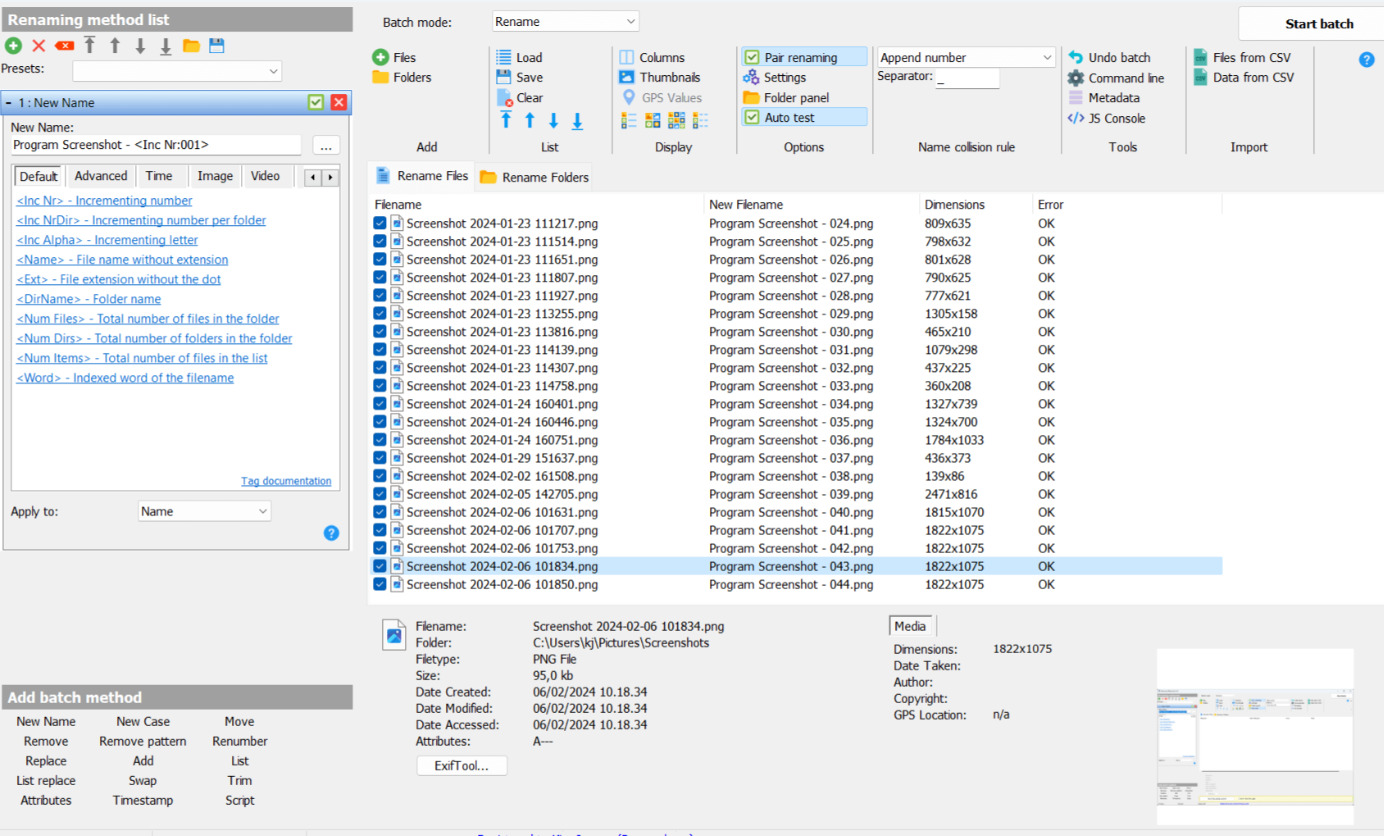Open name collision rule Append number dropdown
1384x836 pixels.
[x=966, y=57]
